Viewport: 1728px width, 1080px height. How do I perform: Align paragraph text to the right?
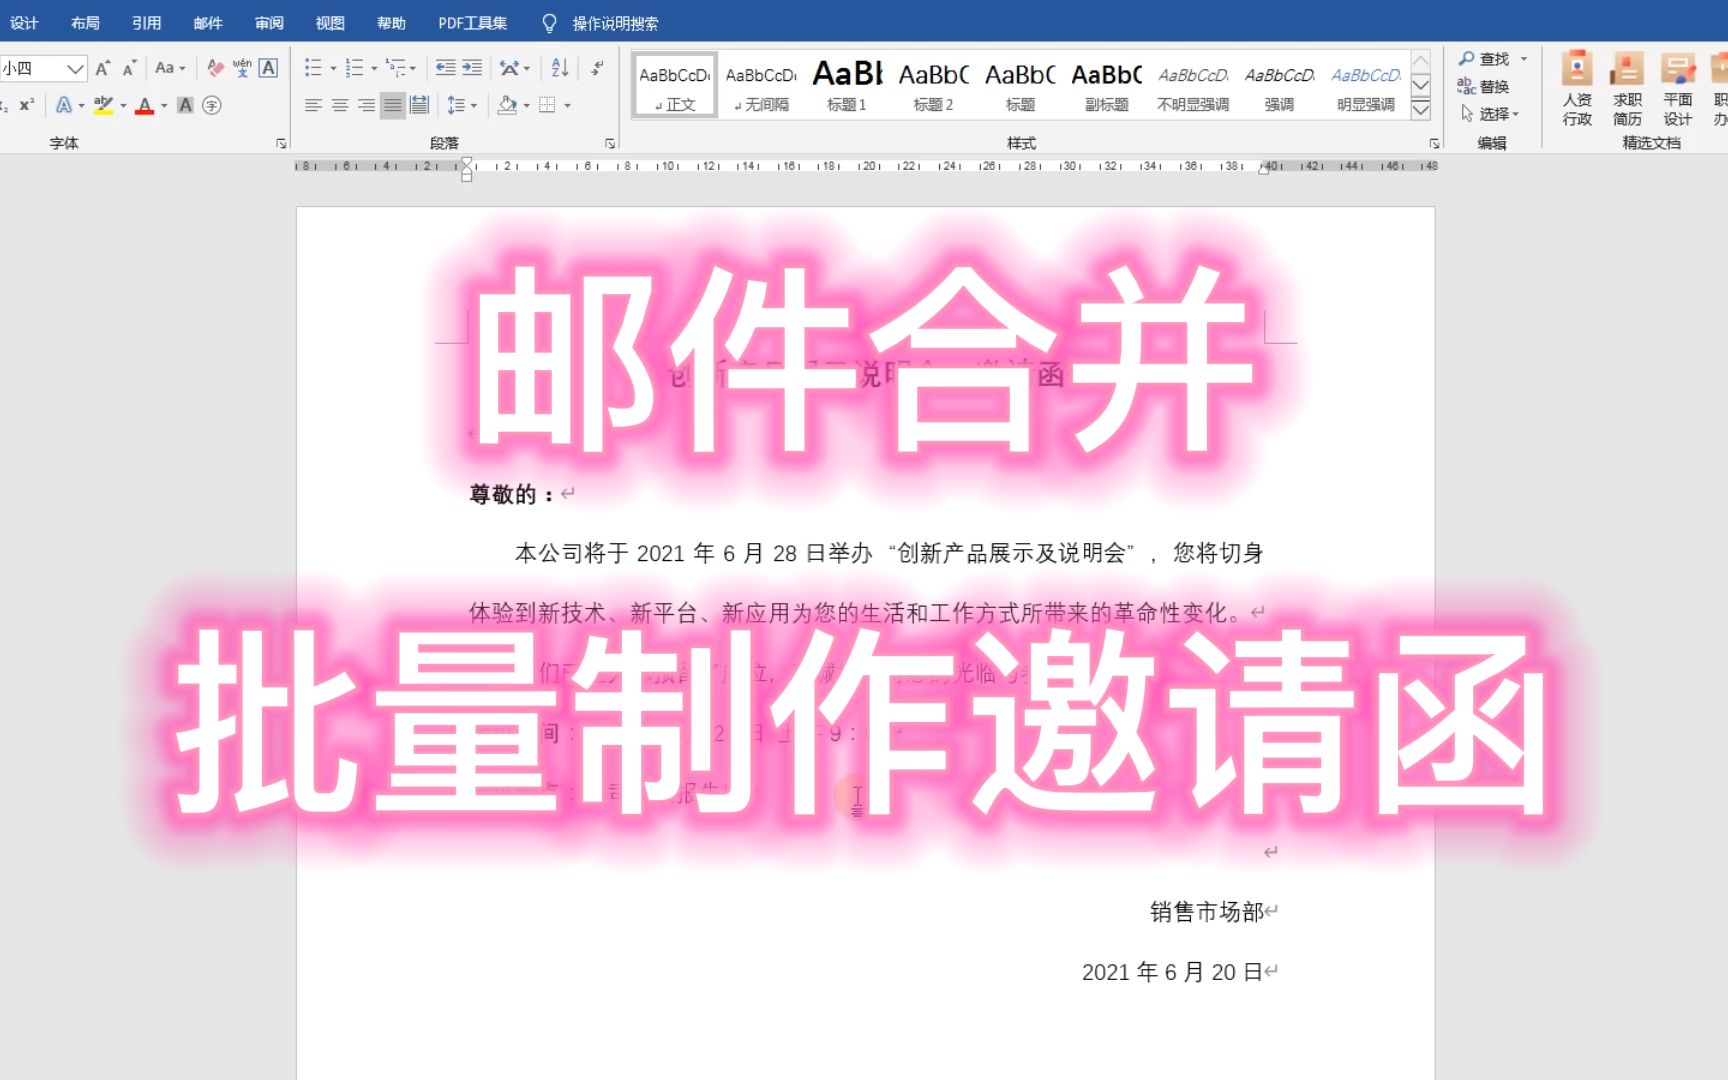pos(366,105)
